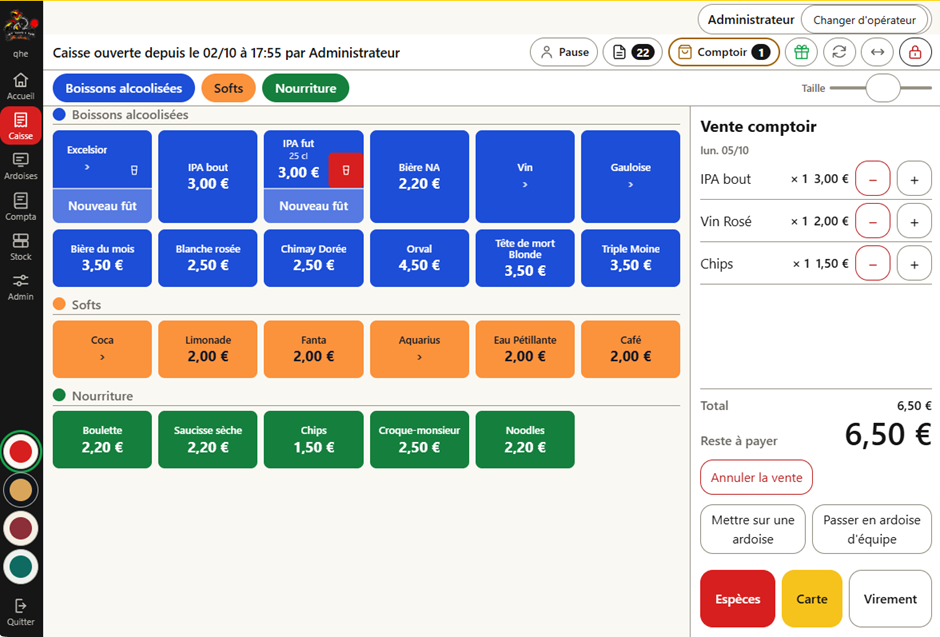Screen dimensions: 940x637
Task: Select the tan orange color theme circle
Action: pos(21,490)
